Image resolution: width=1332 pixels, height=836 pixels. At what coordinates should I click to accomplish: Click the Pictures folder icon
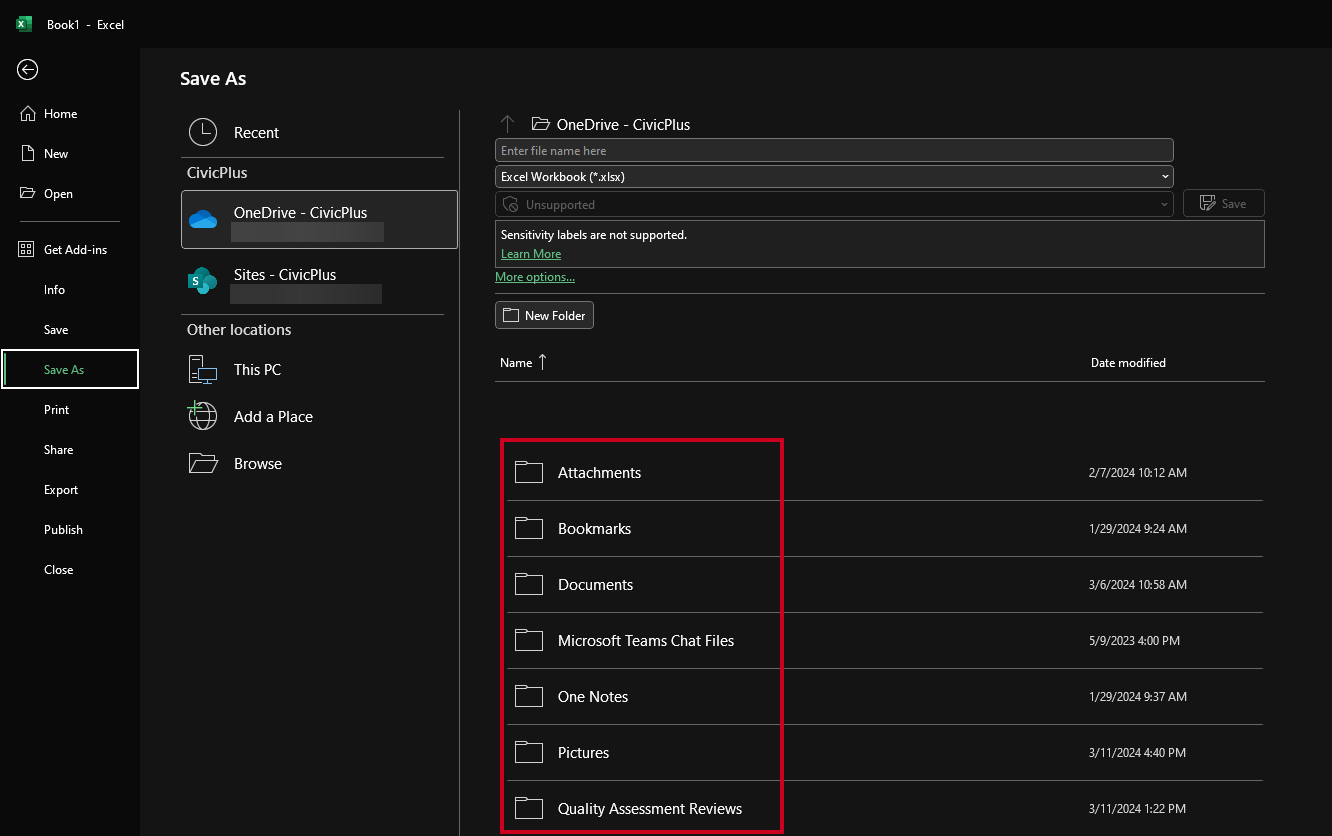[x=529, y=752]
